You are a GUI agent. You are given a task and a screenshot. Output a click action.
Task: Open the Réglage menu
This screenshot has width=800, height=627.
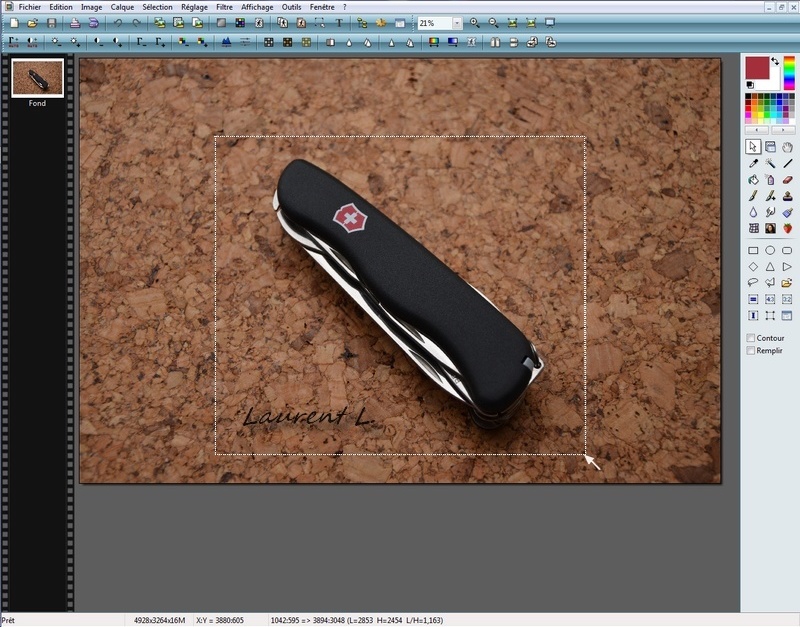(x=194, y=7)
